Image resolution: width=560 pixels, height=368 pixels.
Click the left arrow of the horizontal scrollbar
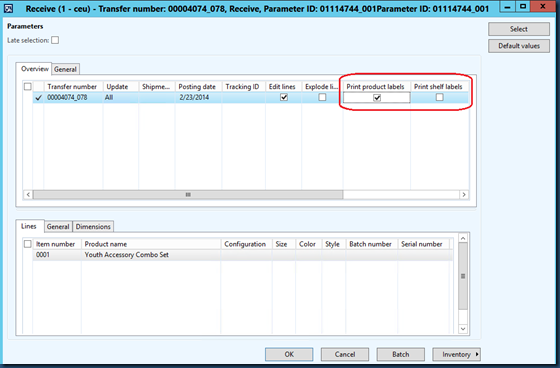pos(28,195)
